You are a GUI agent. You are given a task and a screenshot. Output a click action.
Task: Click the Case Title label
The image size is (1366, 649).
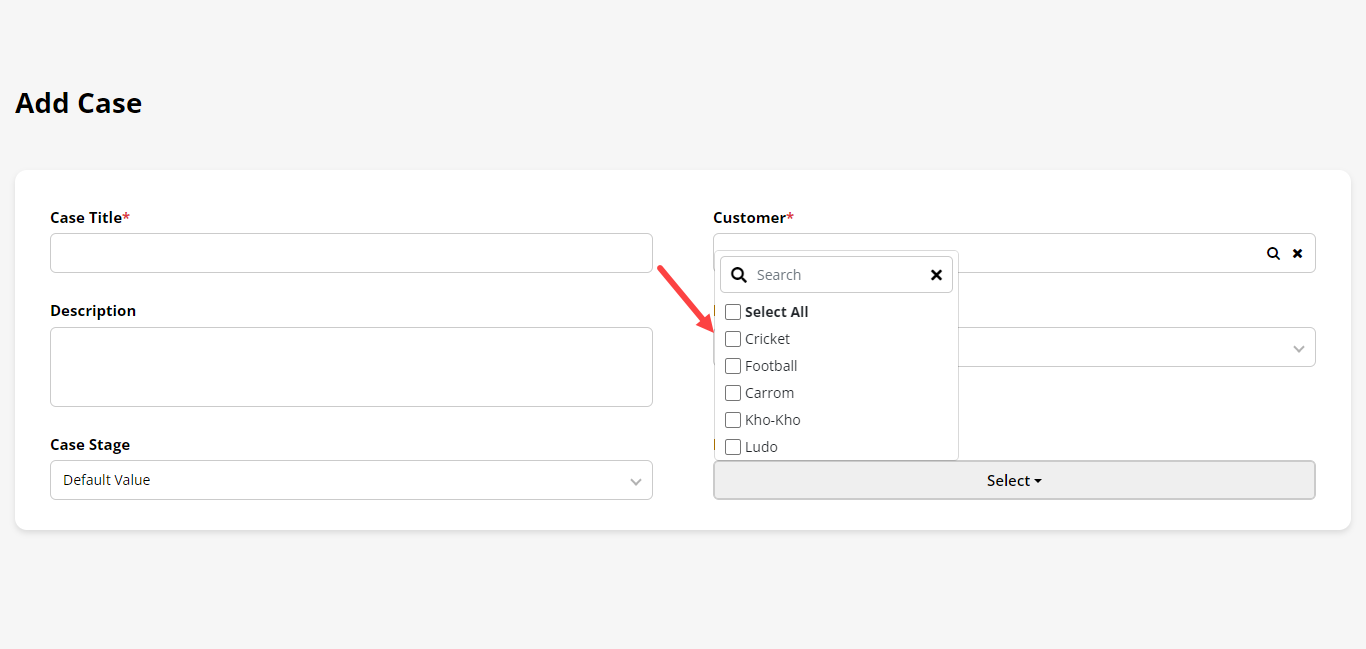point(86,218)
